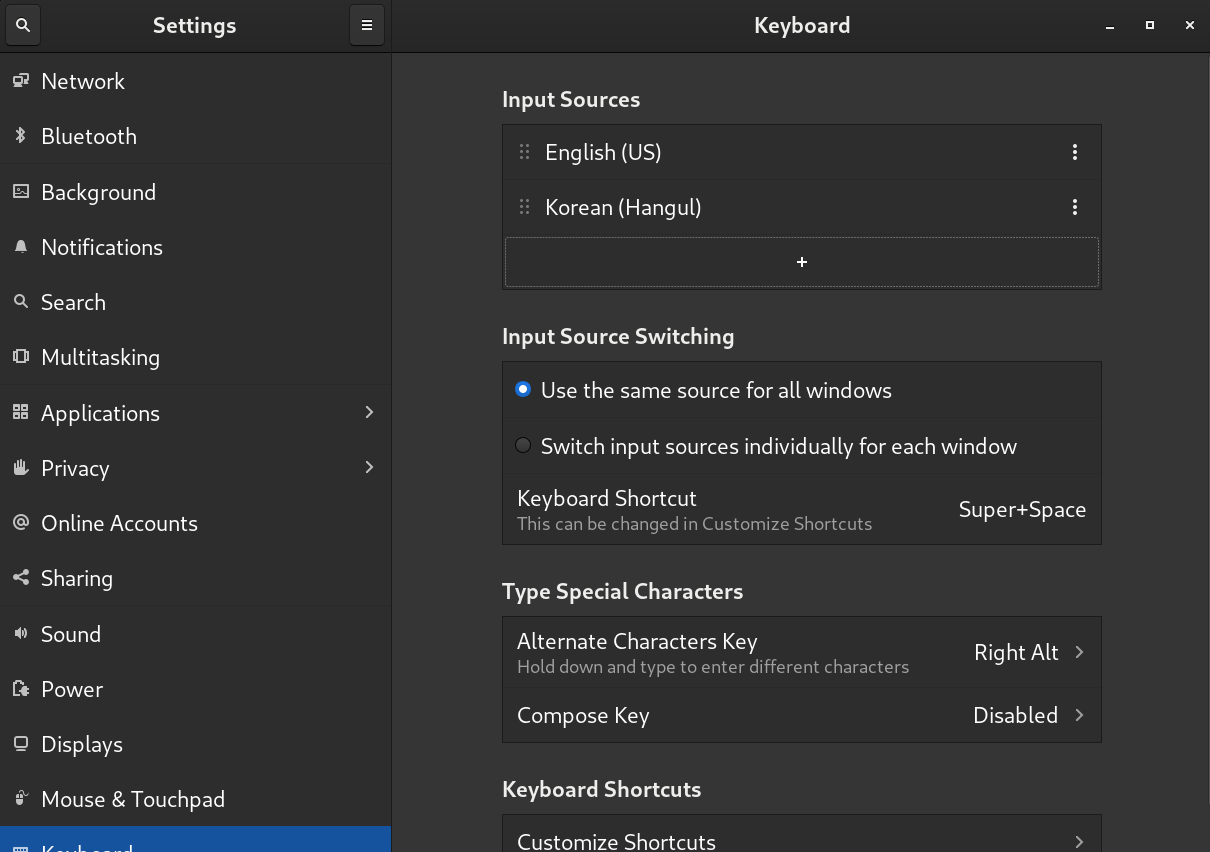Open Mouse & Touchpad settings

tap(133, 799)
